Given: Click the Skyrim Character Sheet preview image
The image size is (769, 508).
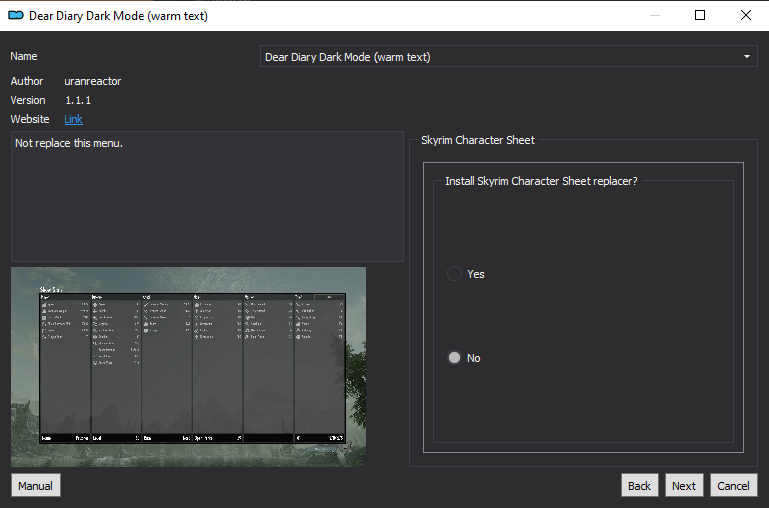Looking at the screenshot, I should [188, 367].
